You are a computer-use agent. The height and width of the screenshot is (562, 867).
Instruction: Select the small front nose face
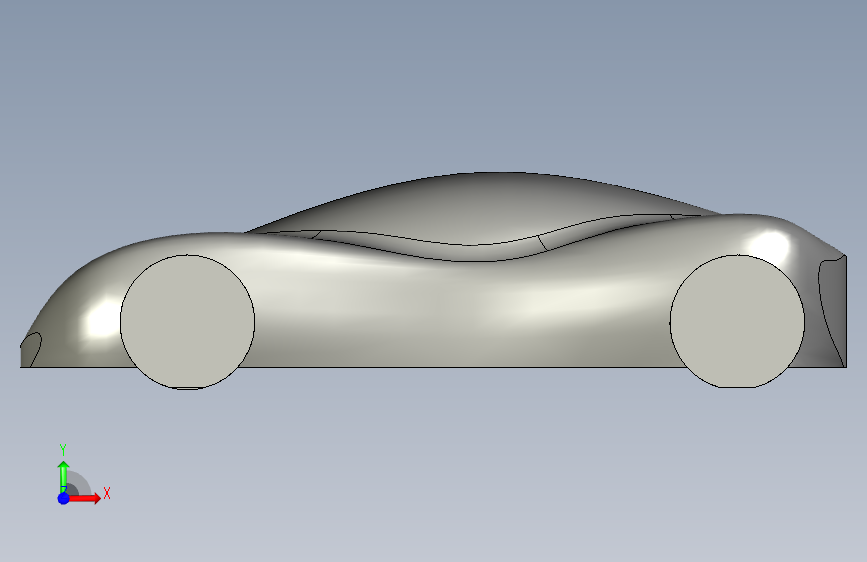(29, 350)
